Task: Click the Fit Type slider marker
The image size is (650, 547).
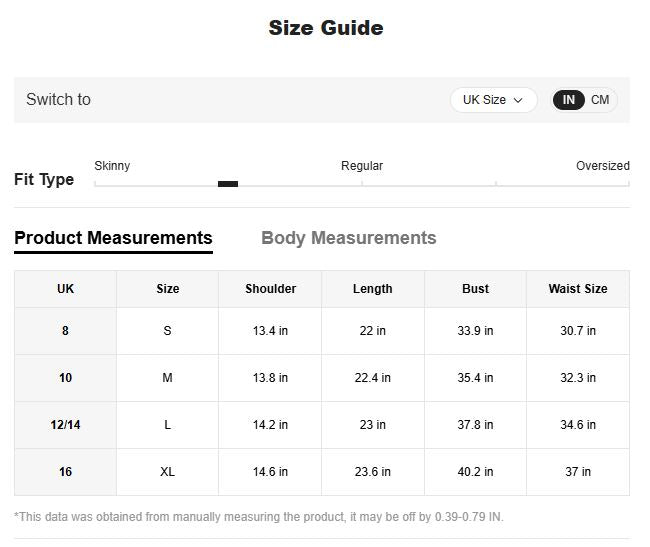Action: (x=228, y=184)
